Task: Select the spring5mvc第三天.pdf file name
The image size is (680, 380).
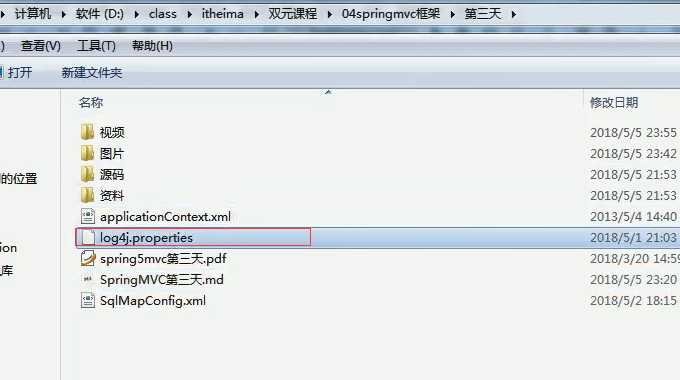Action: [x=163, y=259]
